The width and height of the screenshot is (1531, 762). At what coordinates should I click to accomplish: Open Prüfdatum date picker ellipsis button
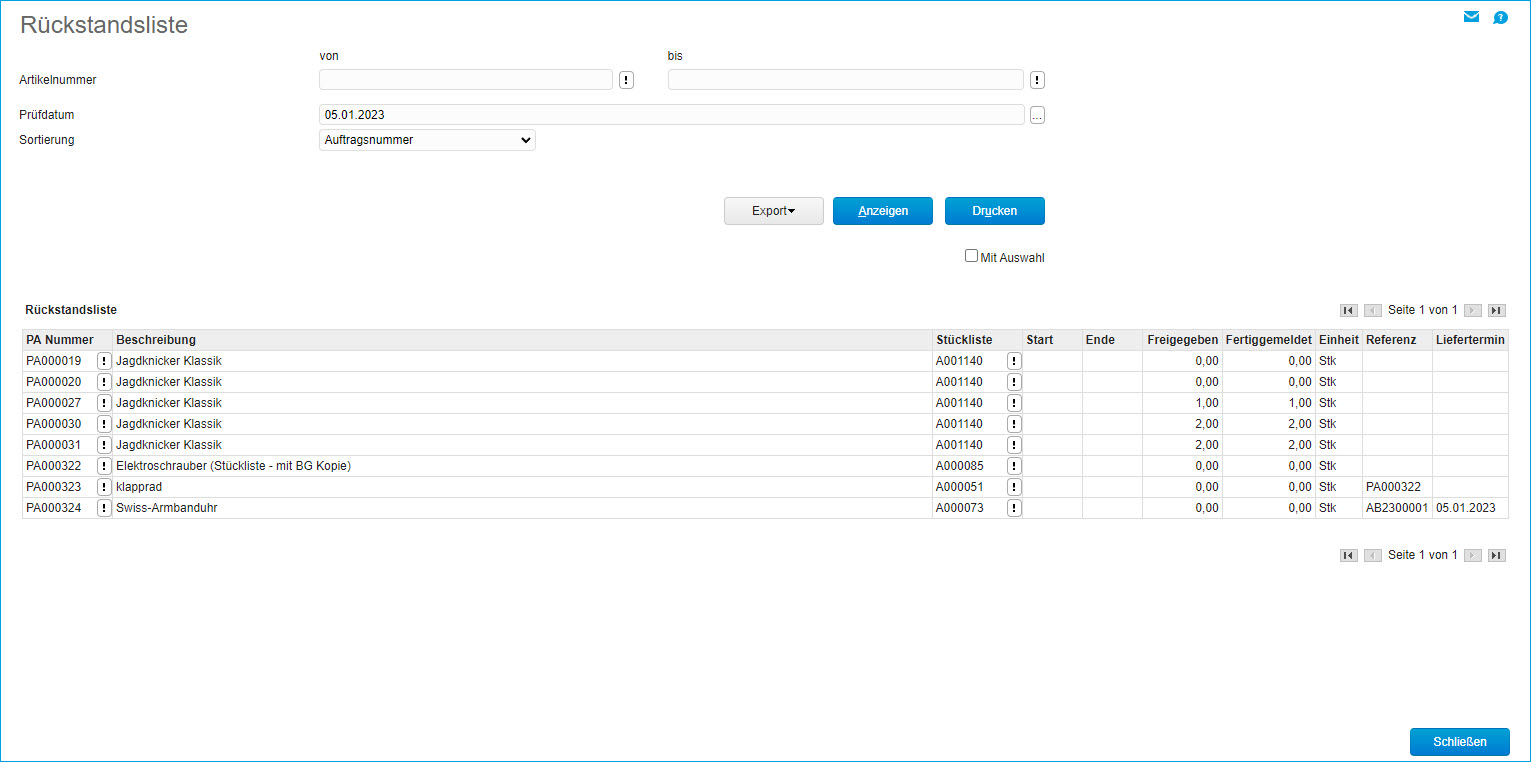(1037, 115)
